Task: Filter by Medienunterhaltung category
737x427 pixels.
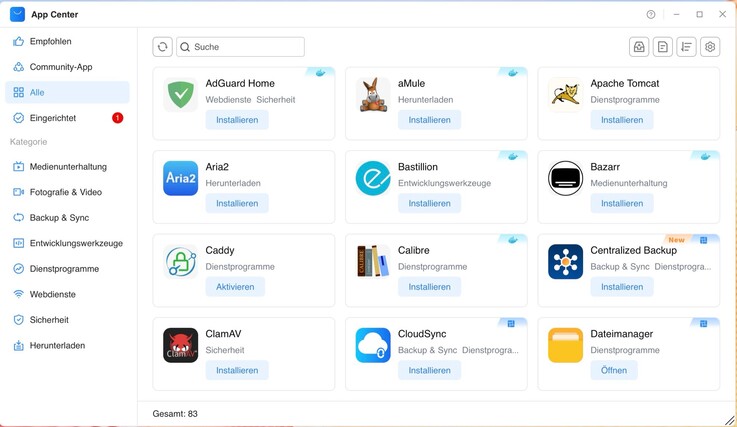Action: [67, 166]
